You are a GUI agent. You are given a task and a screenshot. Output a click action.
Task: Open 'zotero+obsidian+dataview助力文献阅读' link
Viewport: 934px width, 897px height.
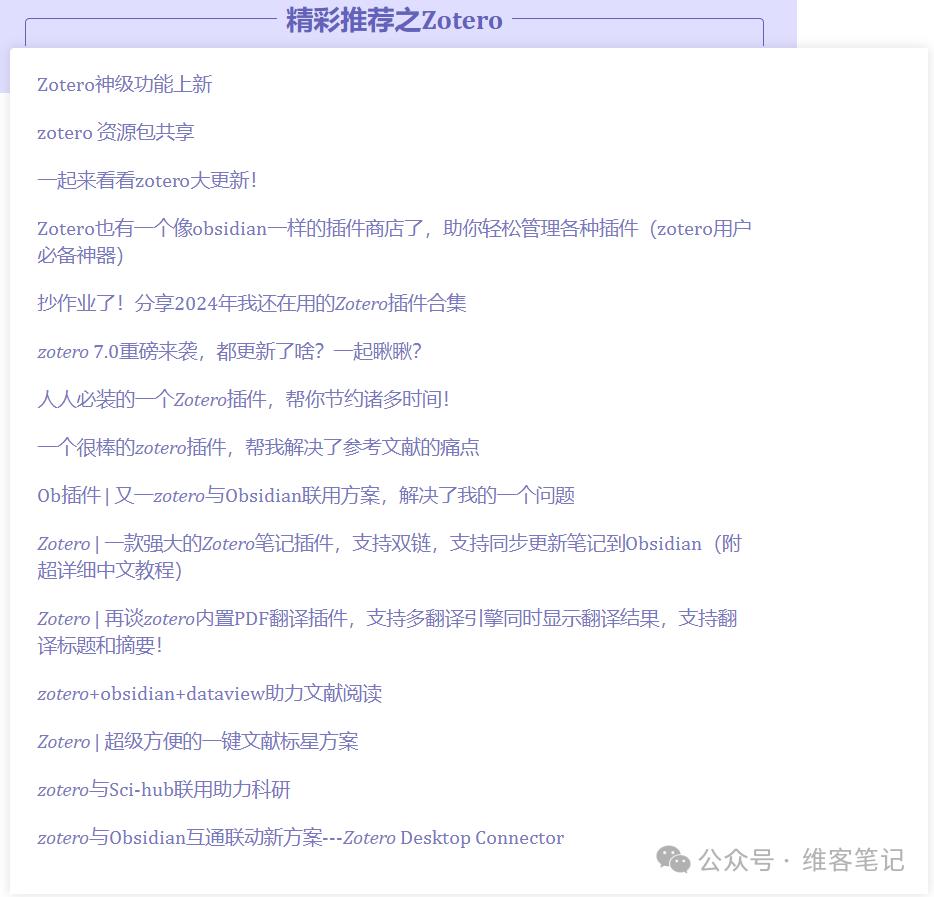tap(210, 694)
